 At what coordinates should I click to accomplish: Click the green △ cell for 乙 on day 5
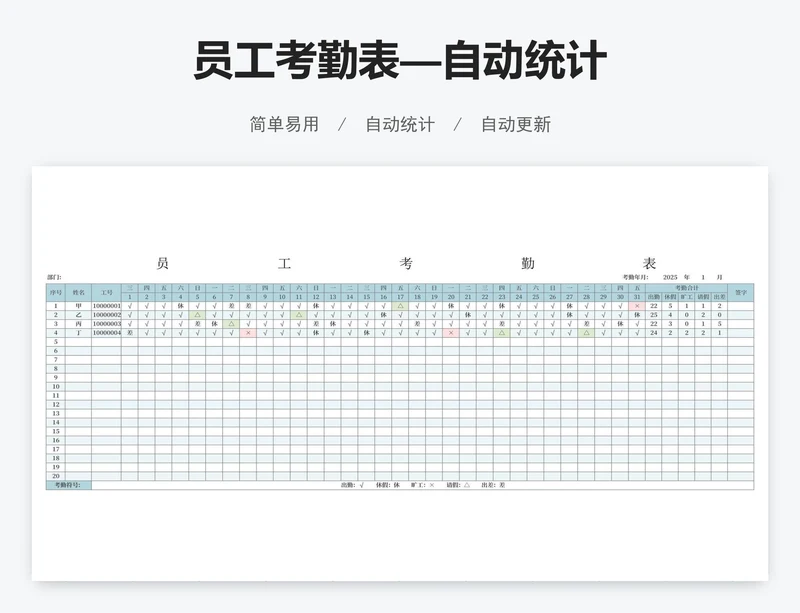(x=197, y=315)
